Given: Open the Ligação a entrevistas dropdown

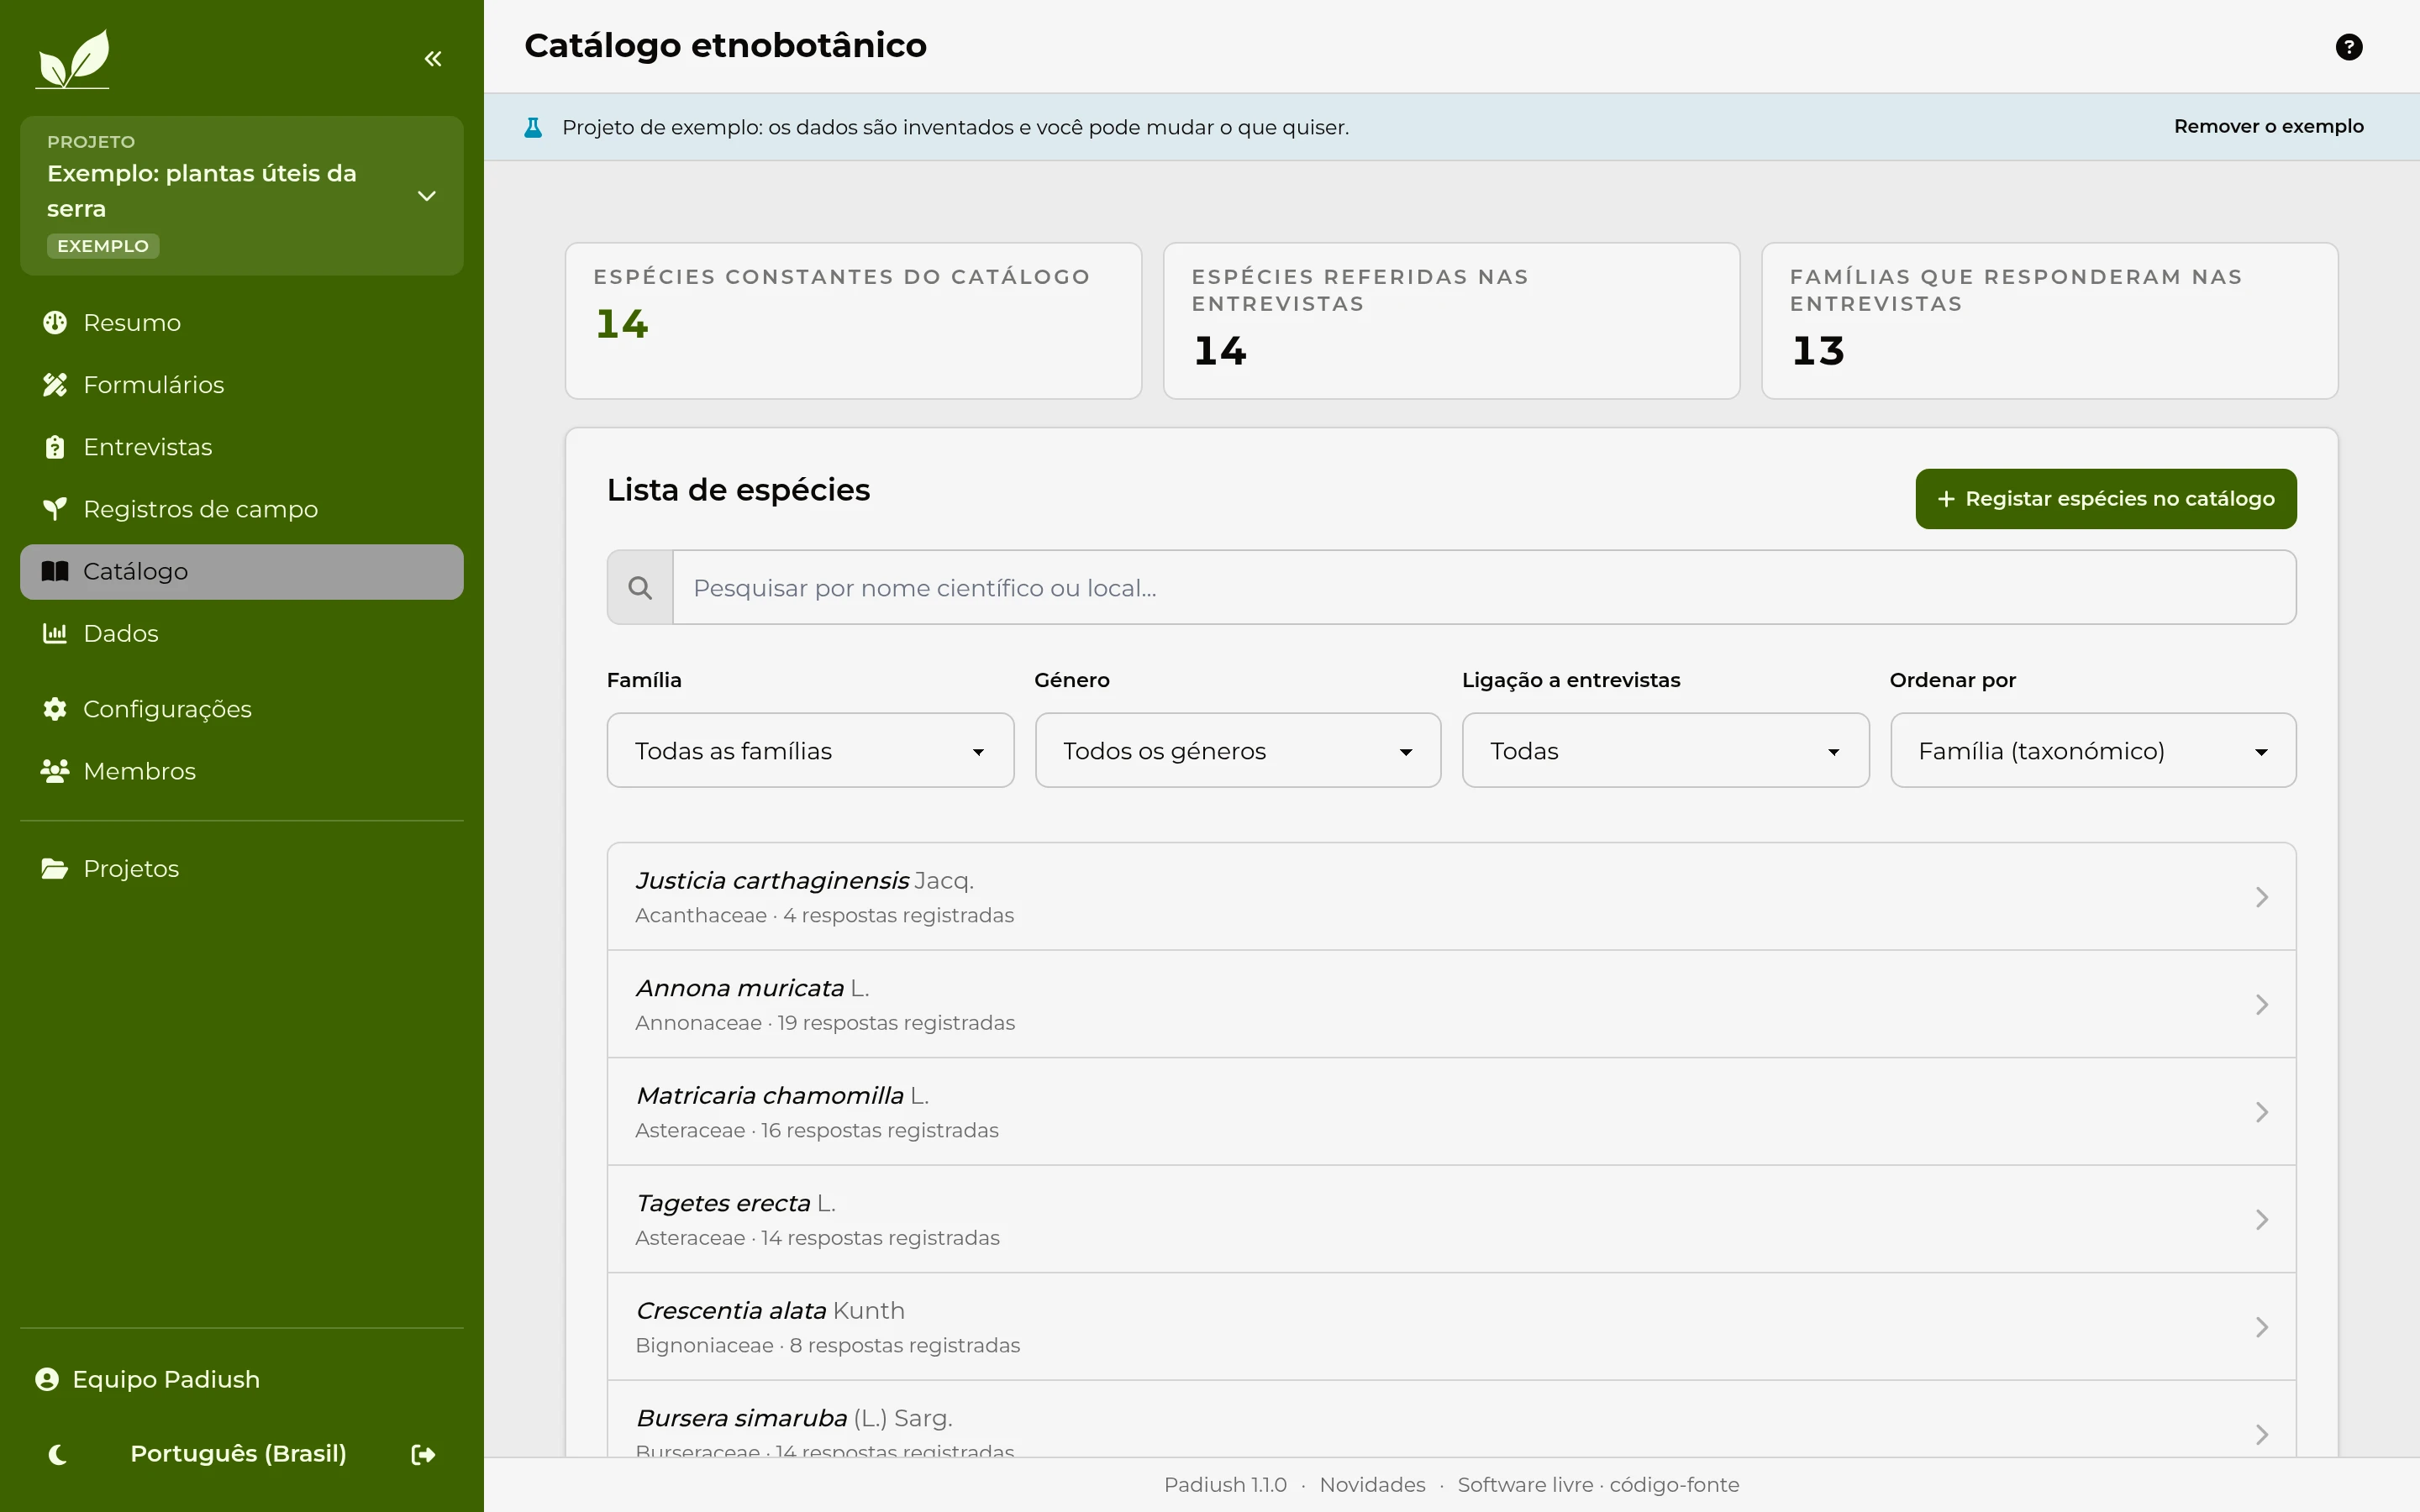Looking at the screenshot, I should (x=1665, y=751).
